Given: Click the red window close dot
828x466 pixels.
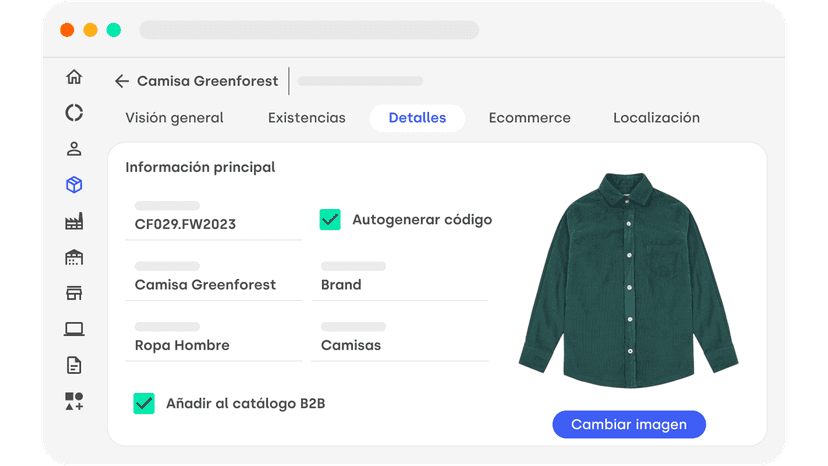Looking at the screenshot, I should 67,30.
